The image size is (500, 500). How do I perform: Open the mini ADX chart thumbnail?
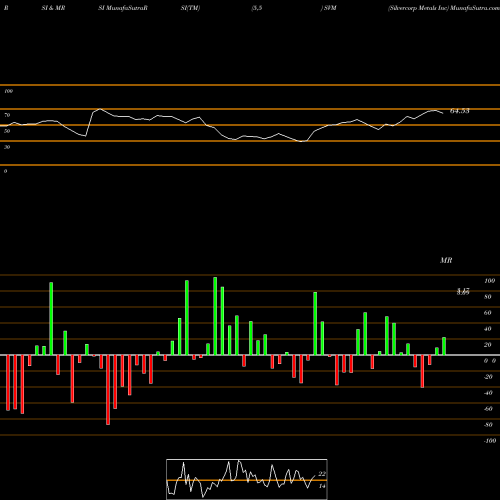pos(247,479)
